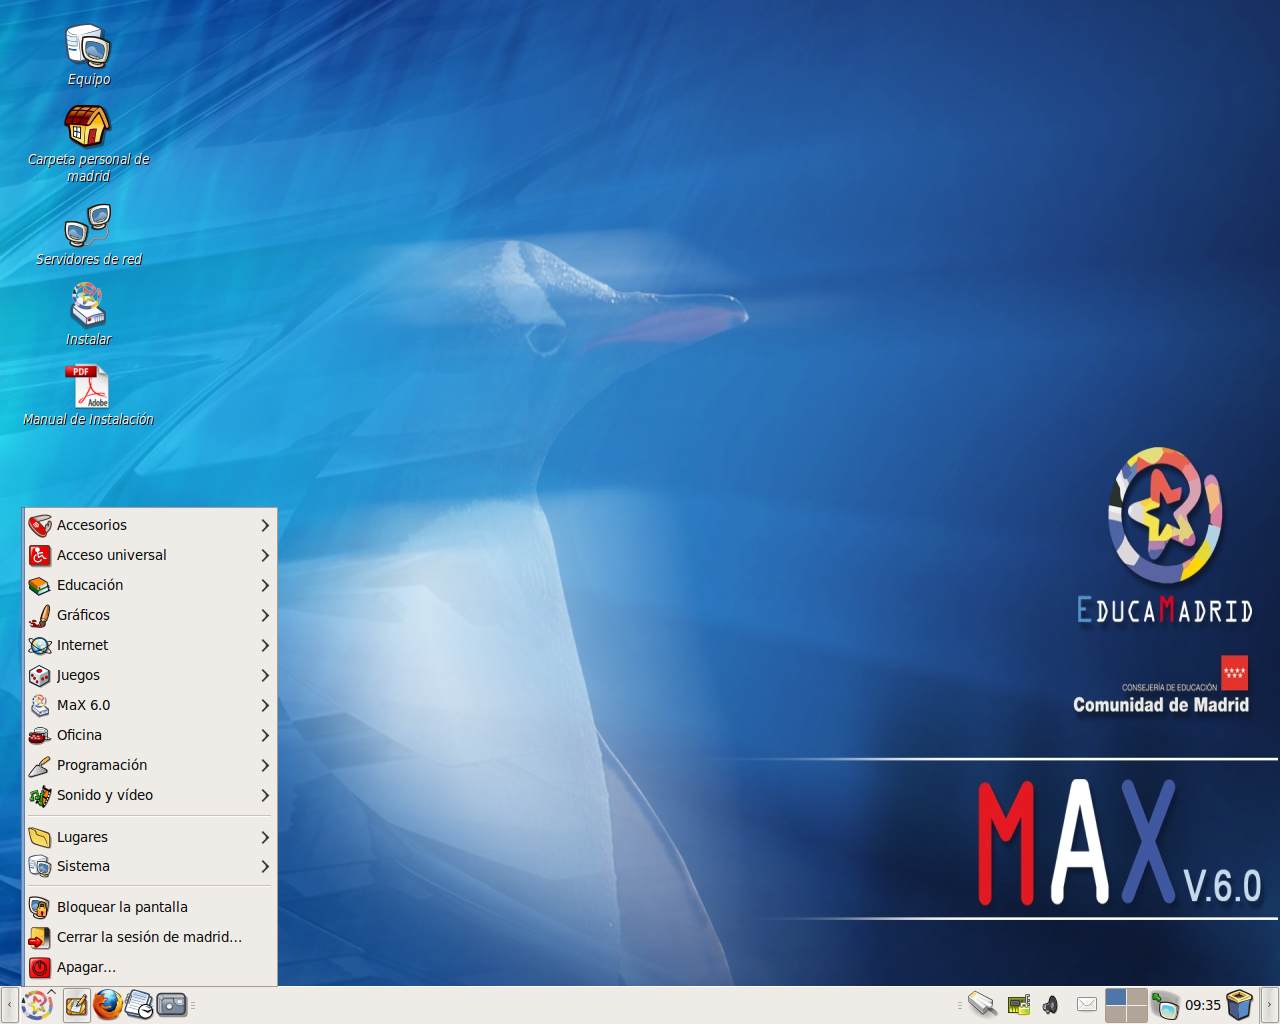
Task: Click the mail envelope tray icon
Action: 1087,1004
